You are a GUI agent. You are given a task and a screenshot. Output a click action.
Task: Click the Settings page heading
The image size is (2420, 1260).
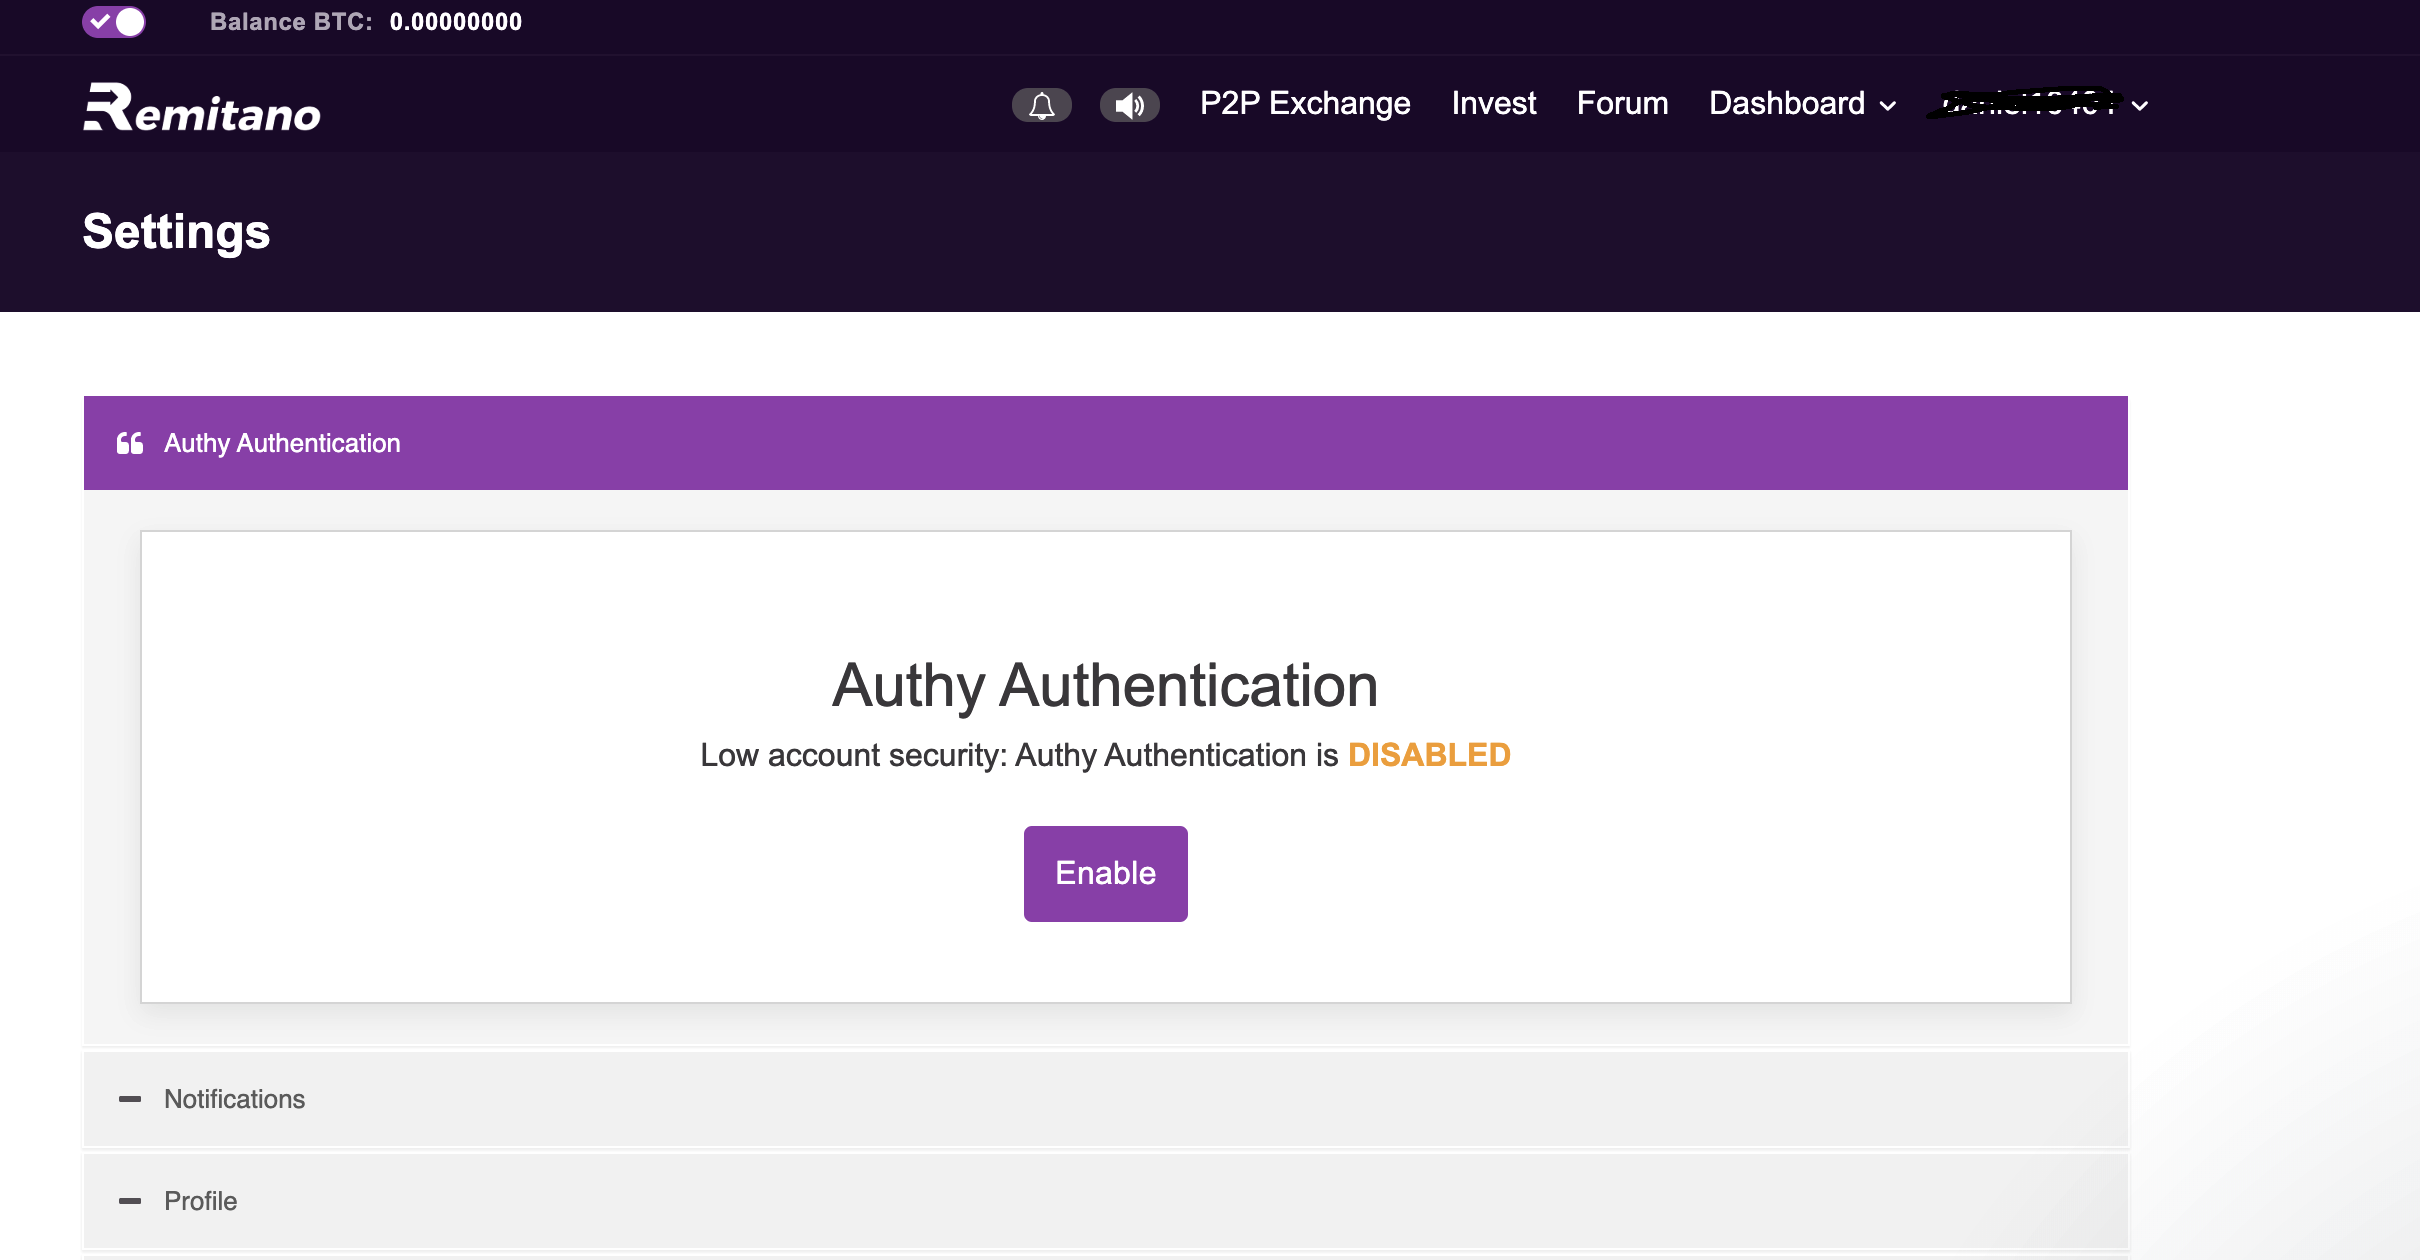[176, 232]
